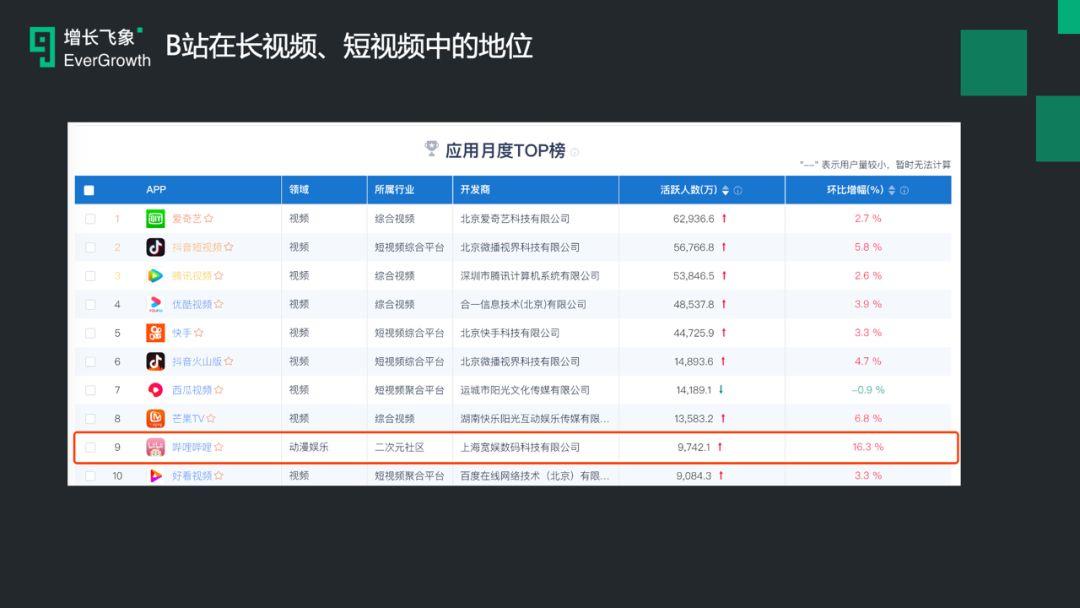Click the Bilibili app icon

(155, 447)
